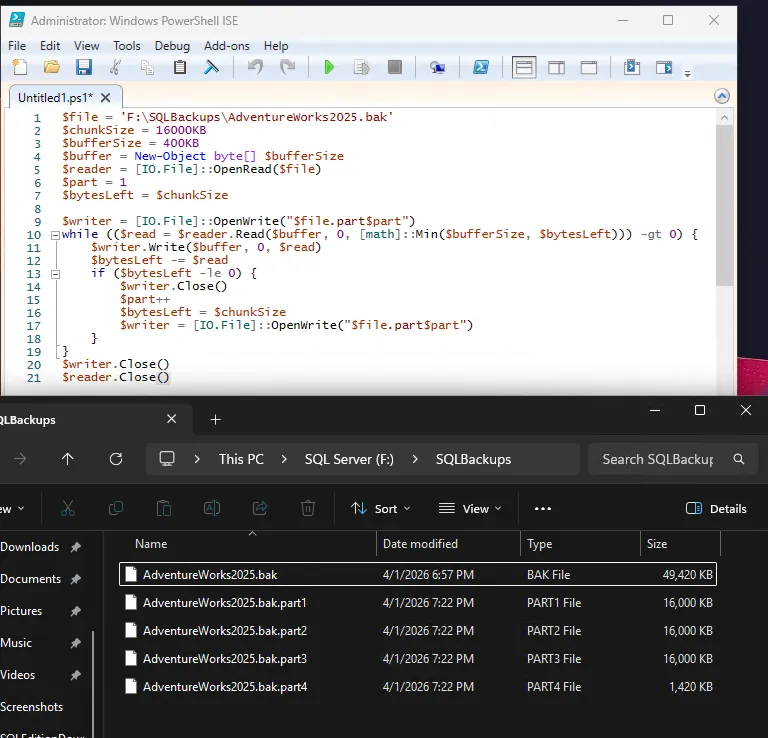Image resolution: width=768 pixels, height=738 pixels.
Task: Open Music in the navigation pane
Action: click(16, 643)
